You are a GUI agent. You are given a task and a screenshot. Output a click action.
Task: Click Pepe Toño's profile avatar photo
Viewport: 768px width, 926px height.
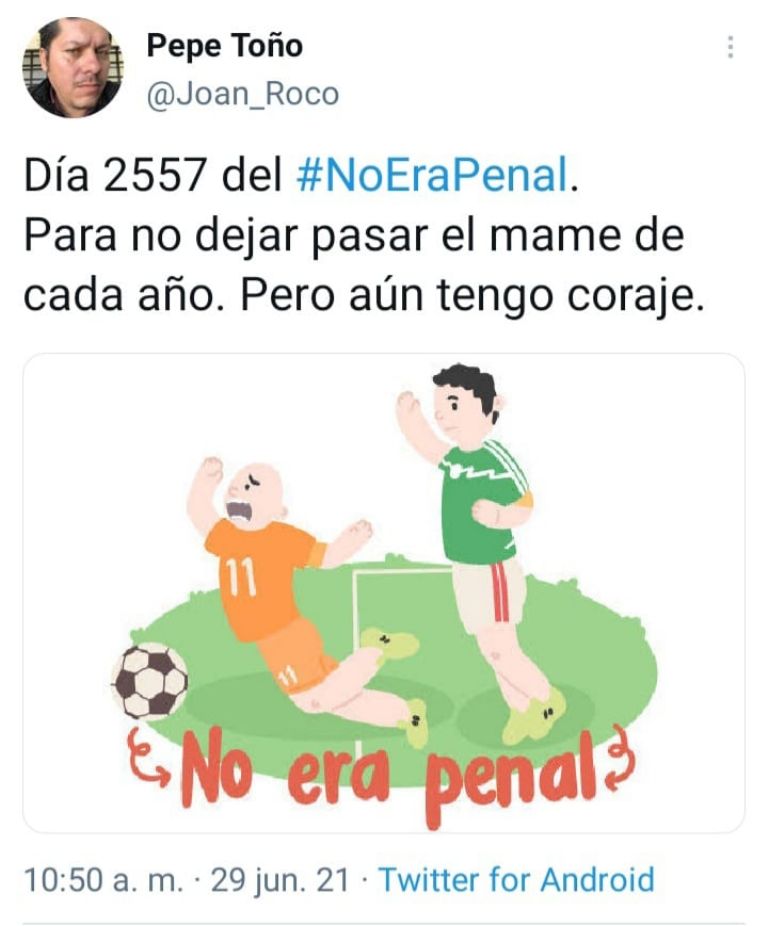tap(74, 67)
